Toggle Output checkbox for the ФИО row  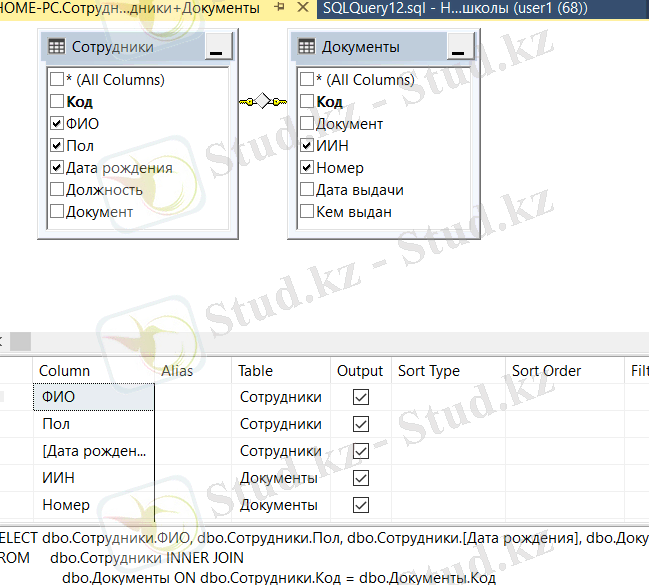[x=361, y=397]
